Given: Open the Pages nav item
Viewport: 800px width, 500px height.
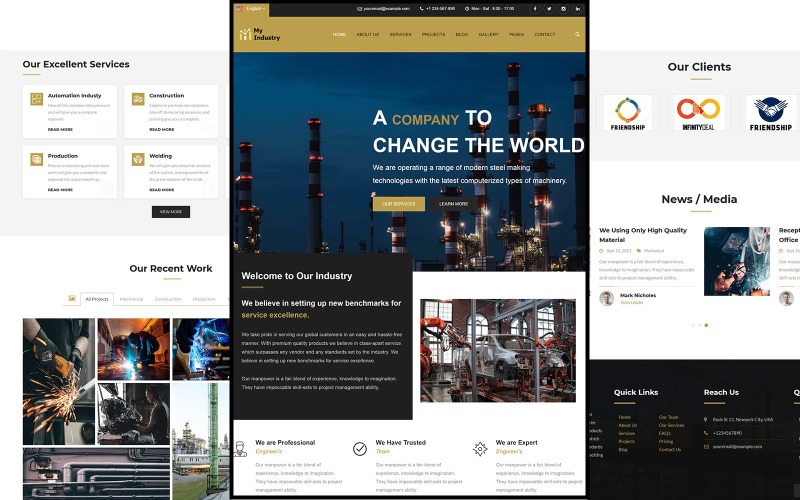Looking at the screenshot, I should [516, 35].
